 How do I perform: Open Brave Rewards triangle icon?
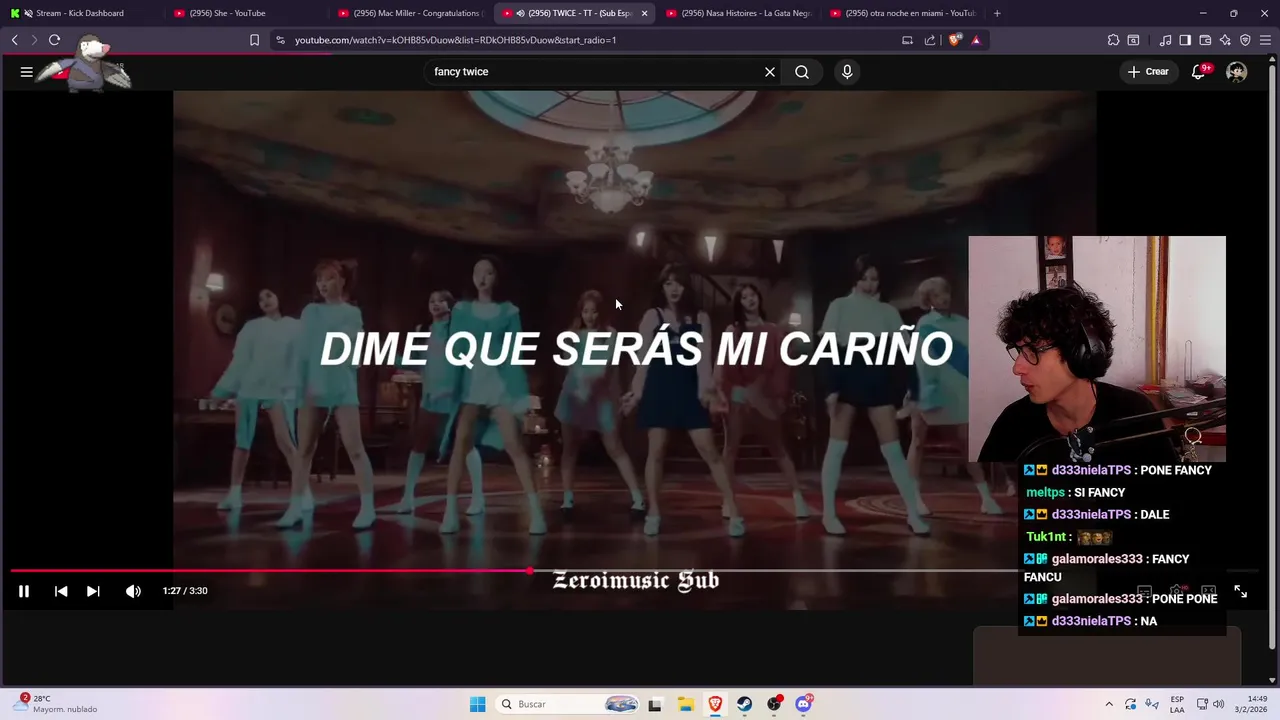(x=976, y=40)
